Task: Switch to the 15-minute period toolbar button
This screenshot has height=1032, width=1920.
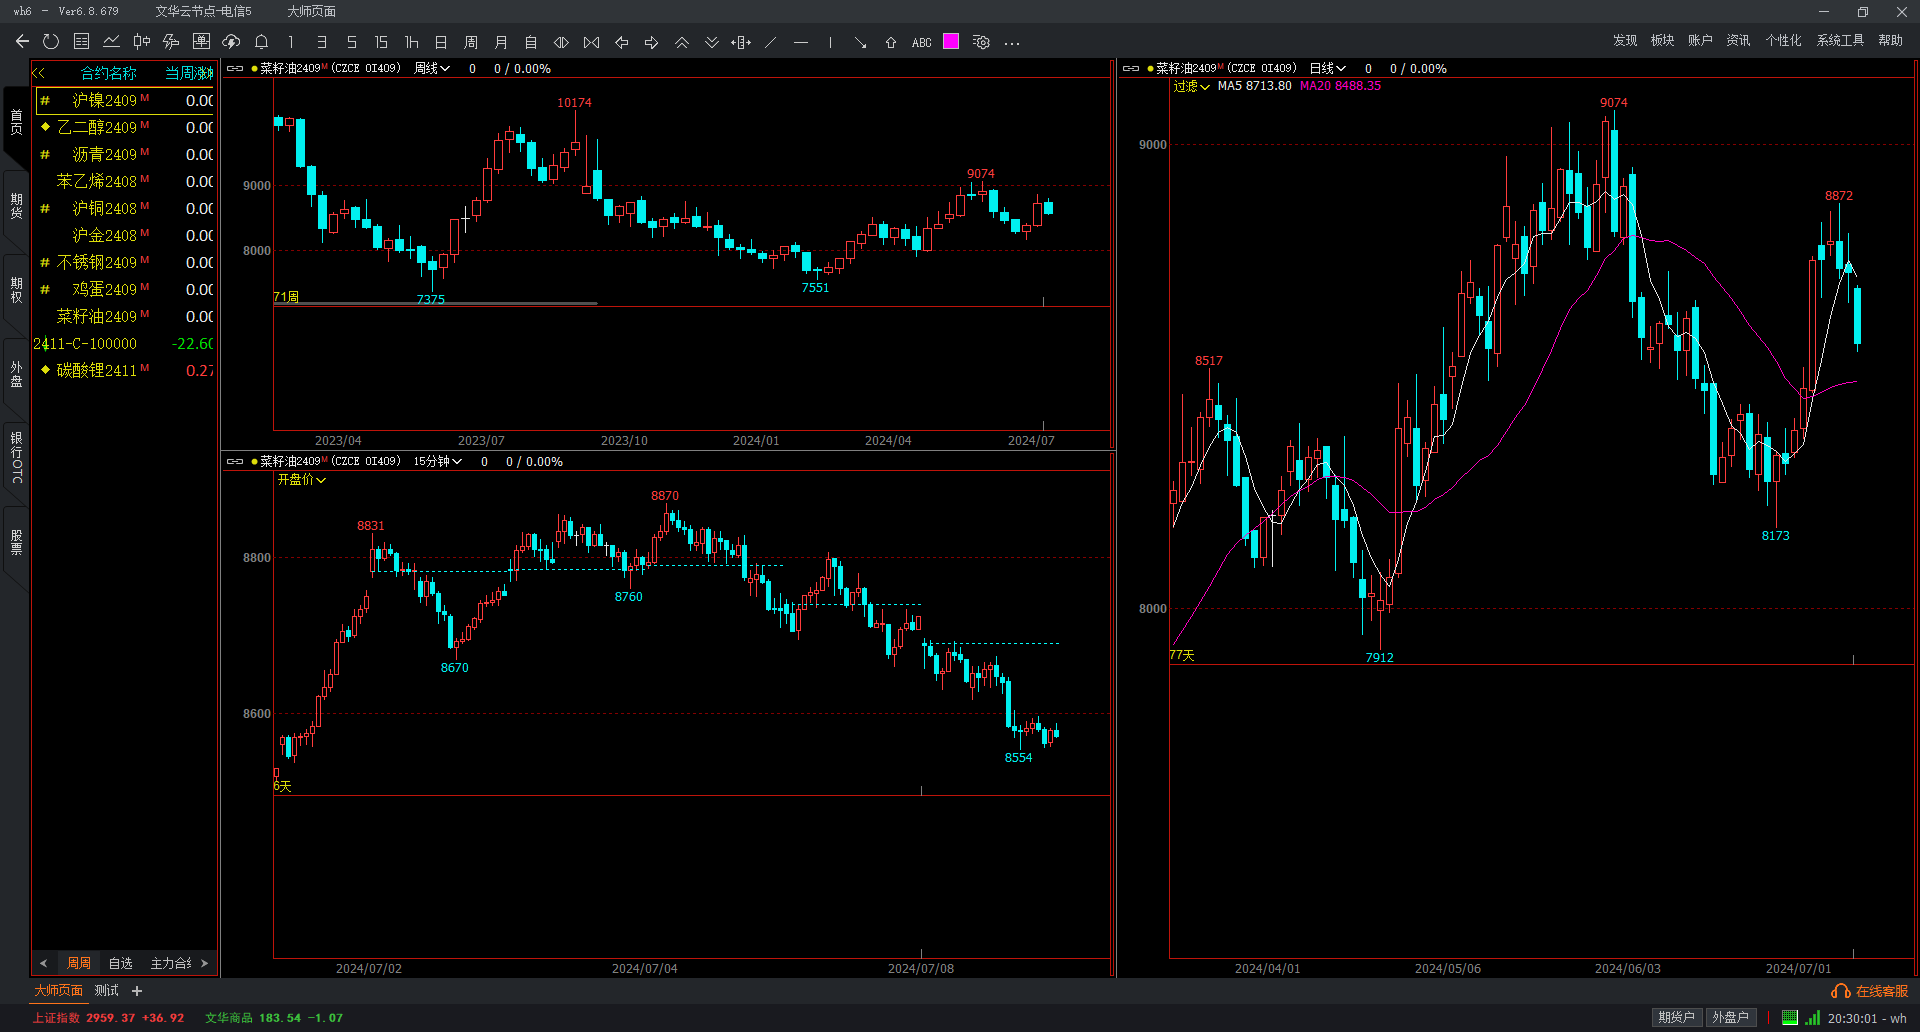Action: point(381,42)
